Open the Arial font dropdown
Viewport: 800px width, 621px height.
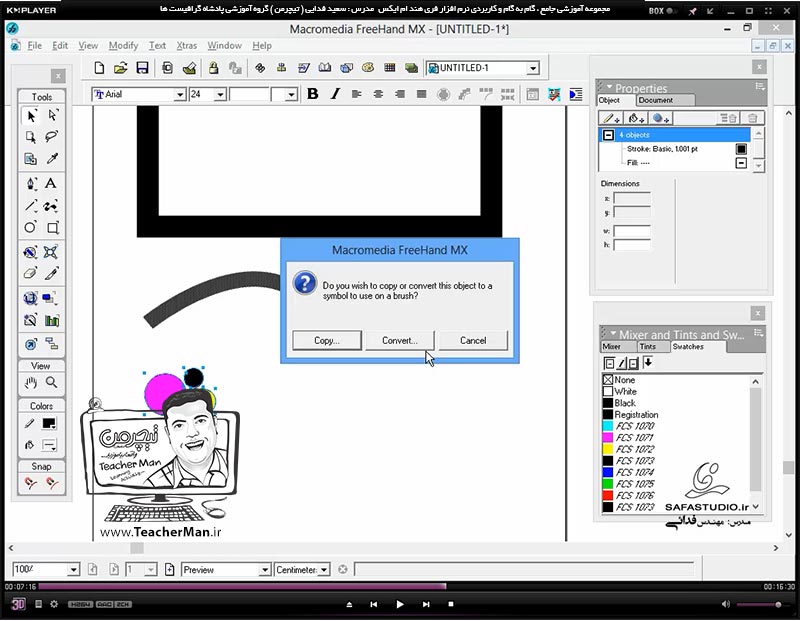[x=180, y=94]
